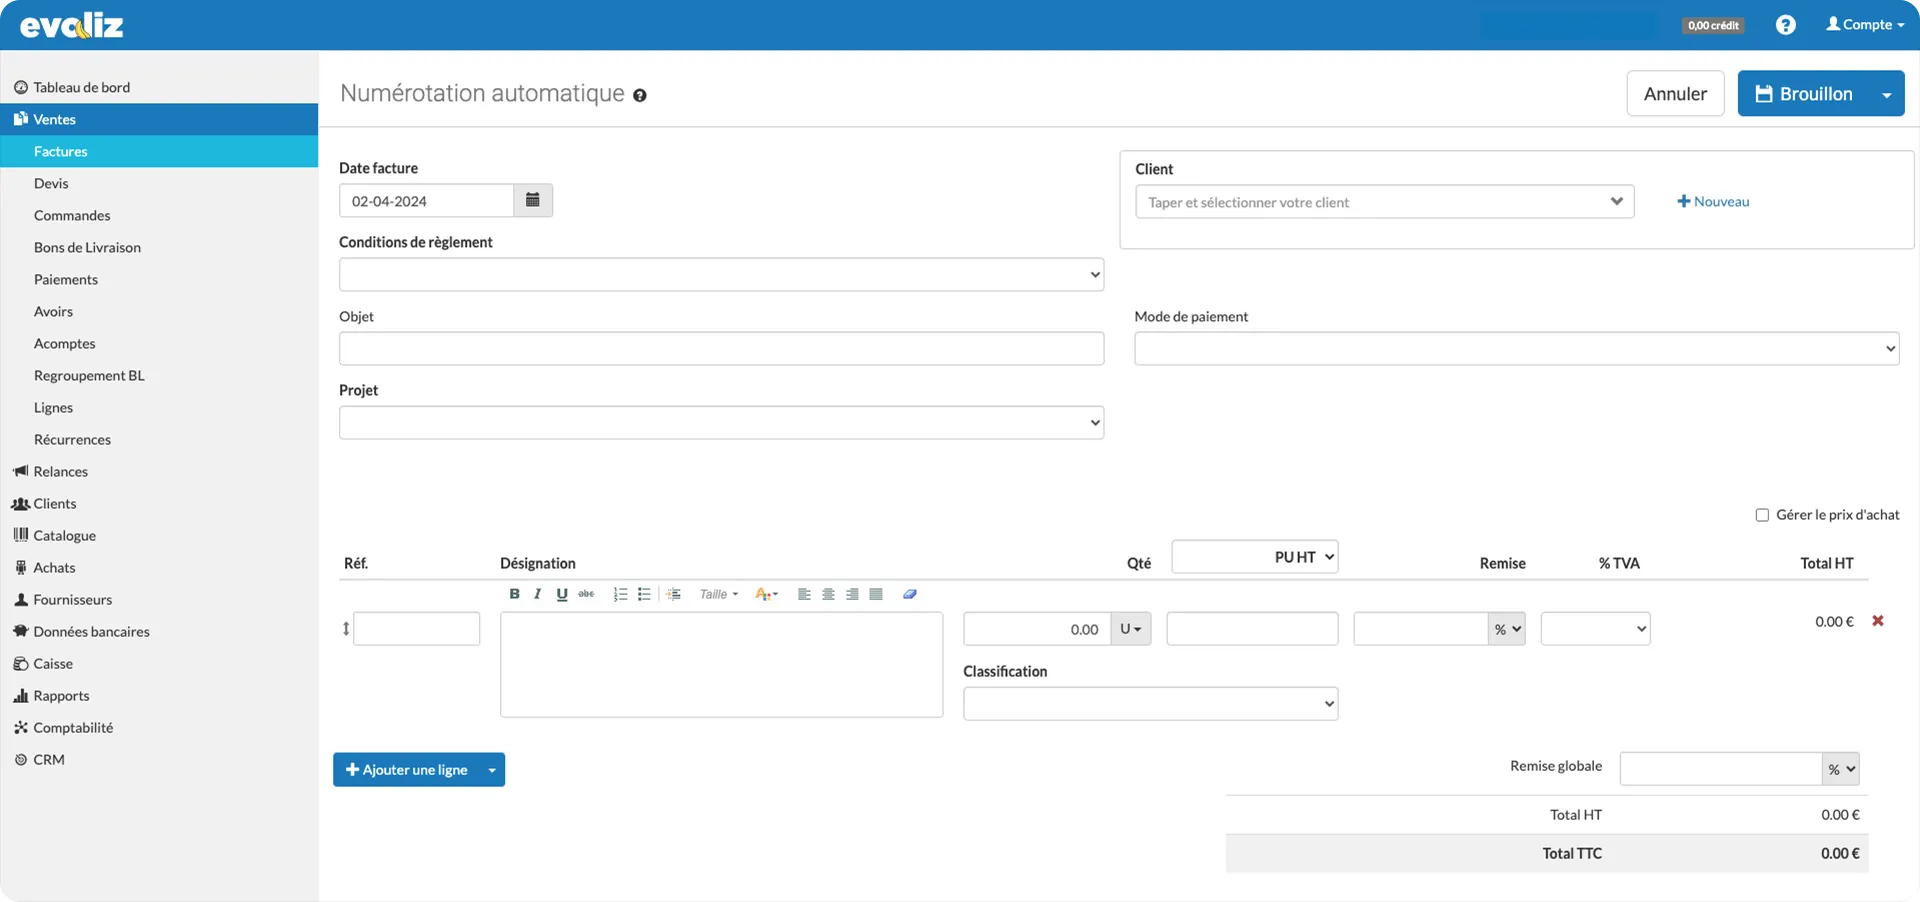Image resolution: width=1920 pixels, height=902 pixels.
Task: Click the line reorder arrows handle
Action: coord(346,629)
